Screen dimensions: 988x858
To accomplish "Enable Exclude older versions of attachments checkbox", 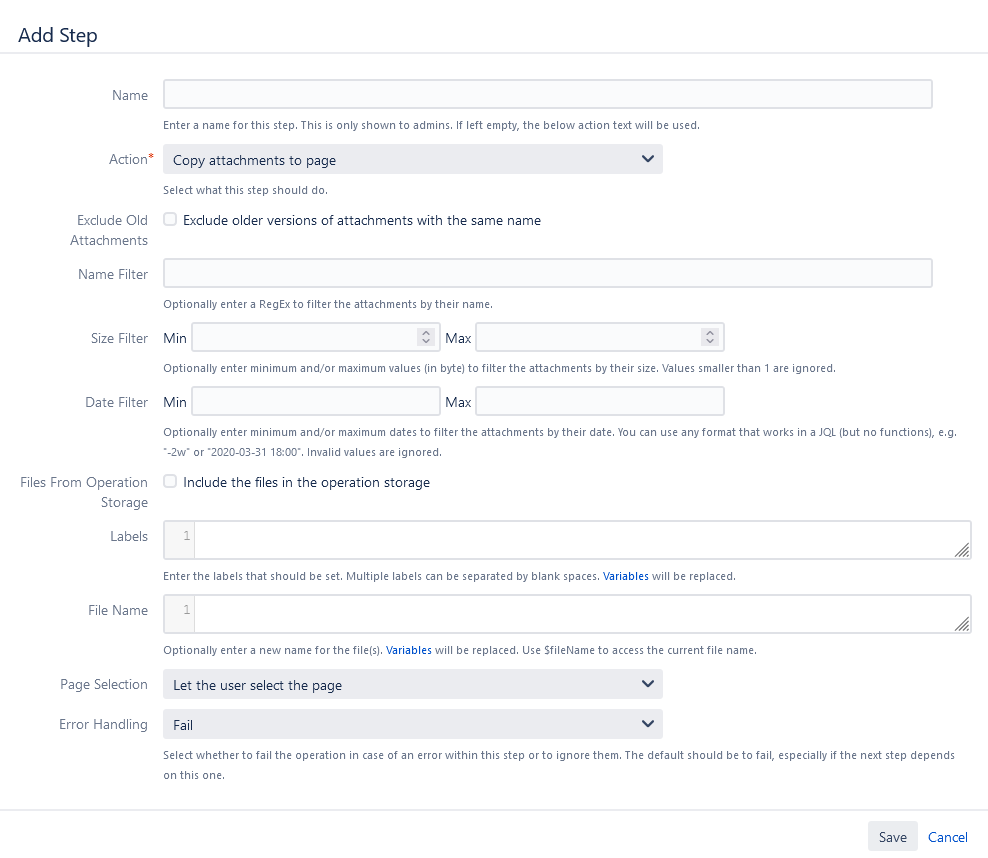I will pos(170,219).
